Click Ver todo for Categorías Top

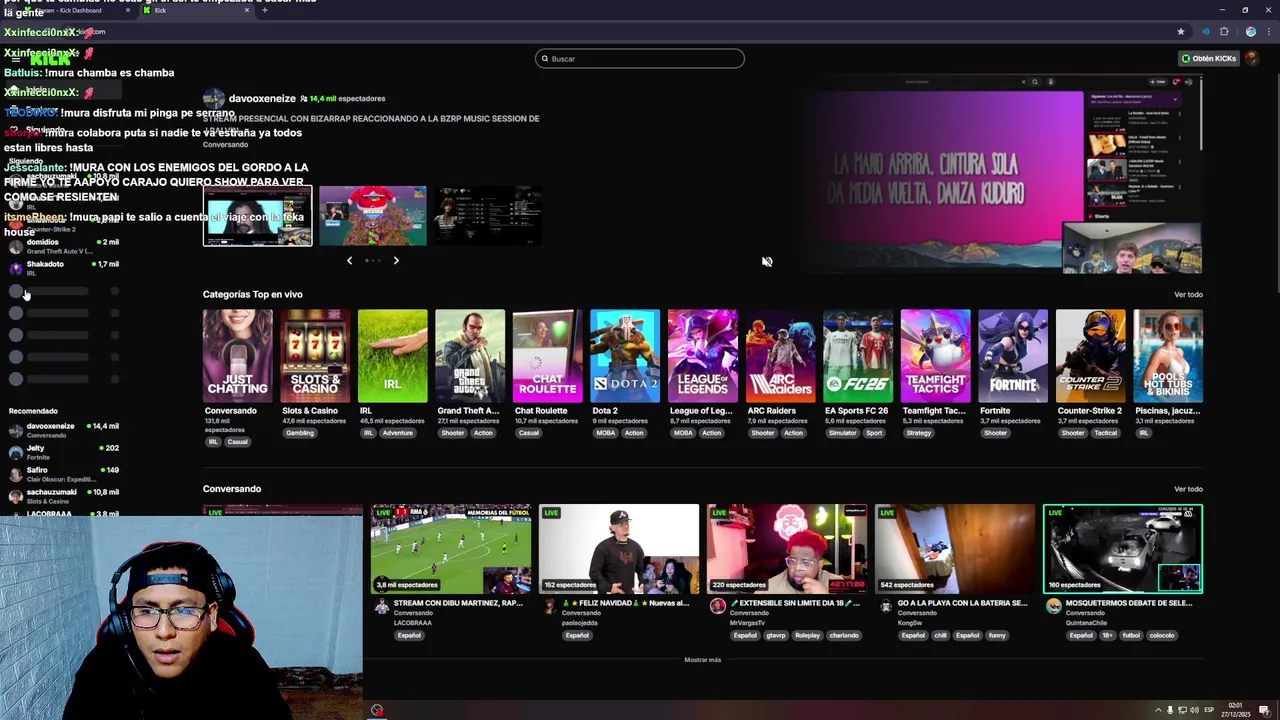tap(1188, 294)
